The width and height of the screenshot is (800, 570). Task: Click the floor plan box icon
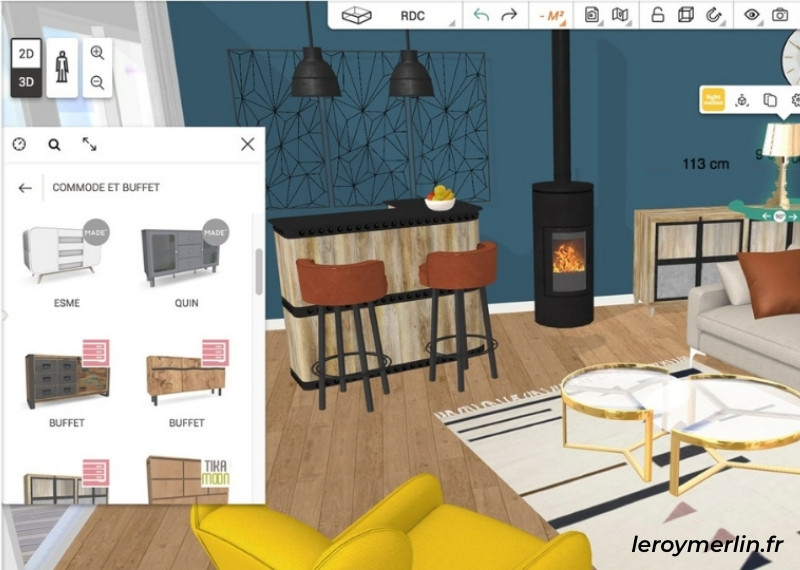[356, 15]
